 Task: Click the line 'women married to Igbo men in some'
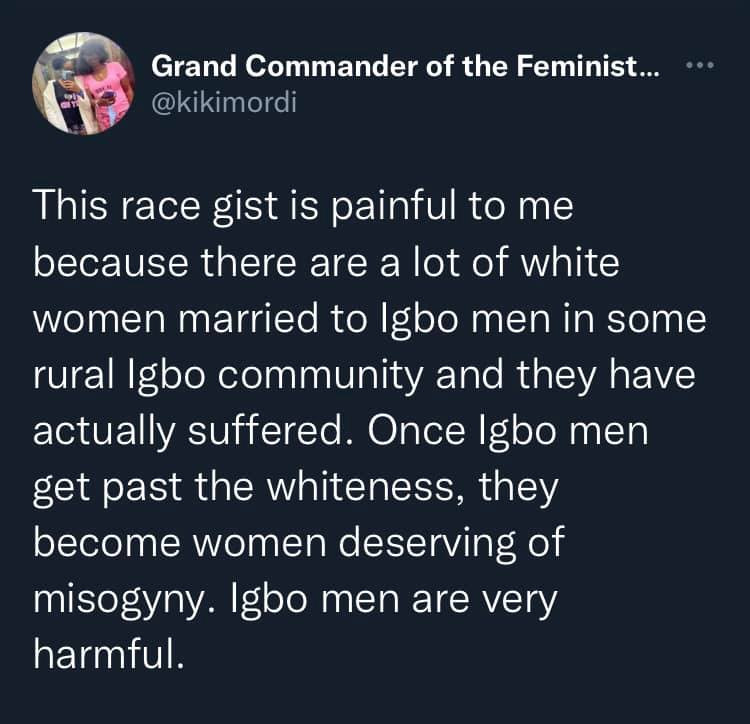[370, 320]
